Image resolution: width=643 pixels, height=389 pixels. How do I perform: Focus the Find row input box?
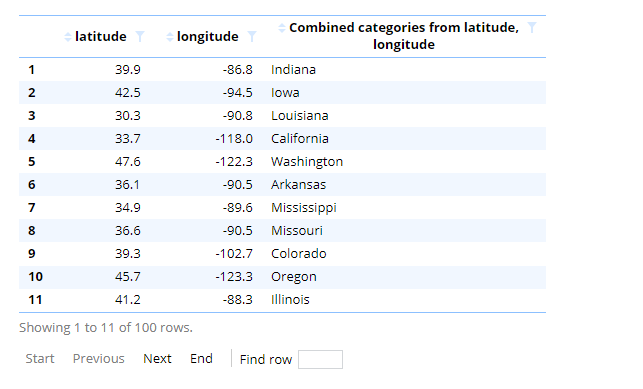tap(320, 359)
